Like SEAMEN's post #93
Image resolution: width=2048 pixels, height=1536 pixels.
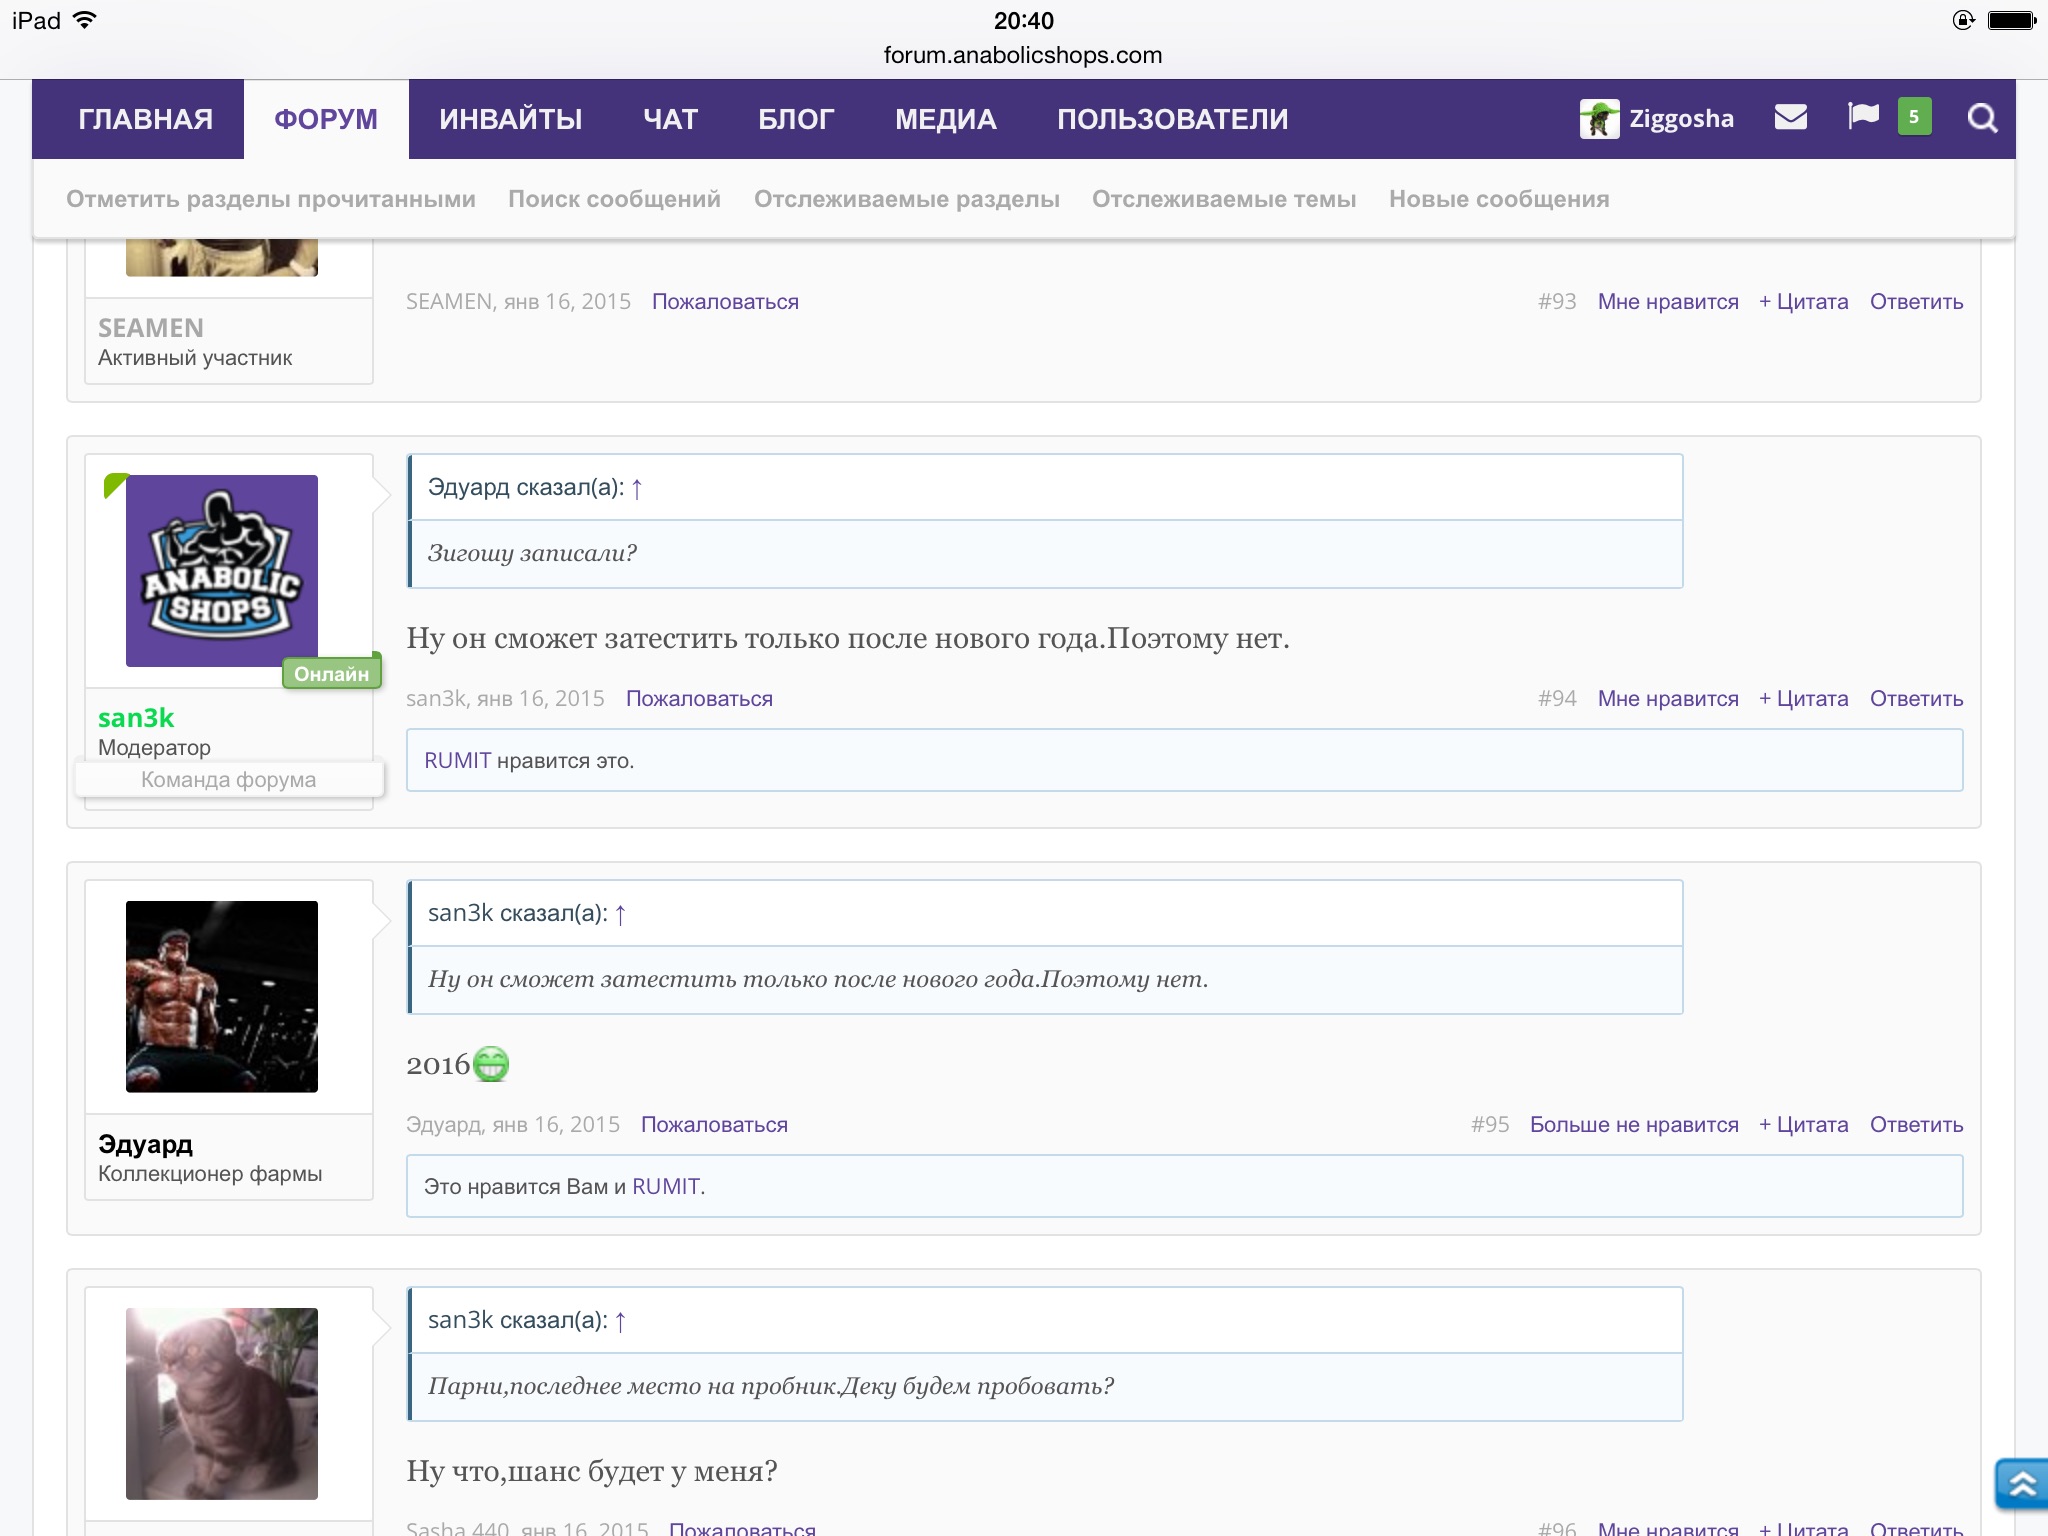(1667, 301)
